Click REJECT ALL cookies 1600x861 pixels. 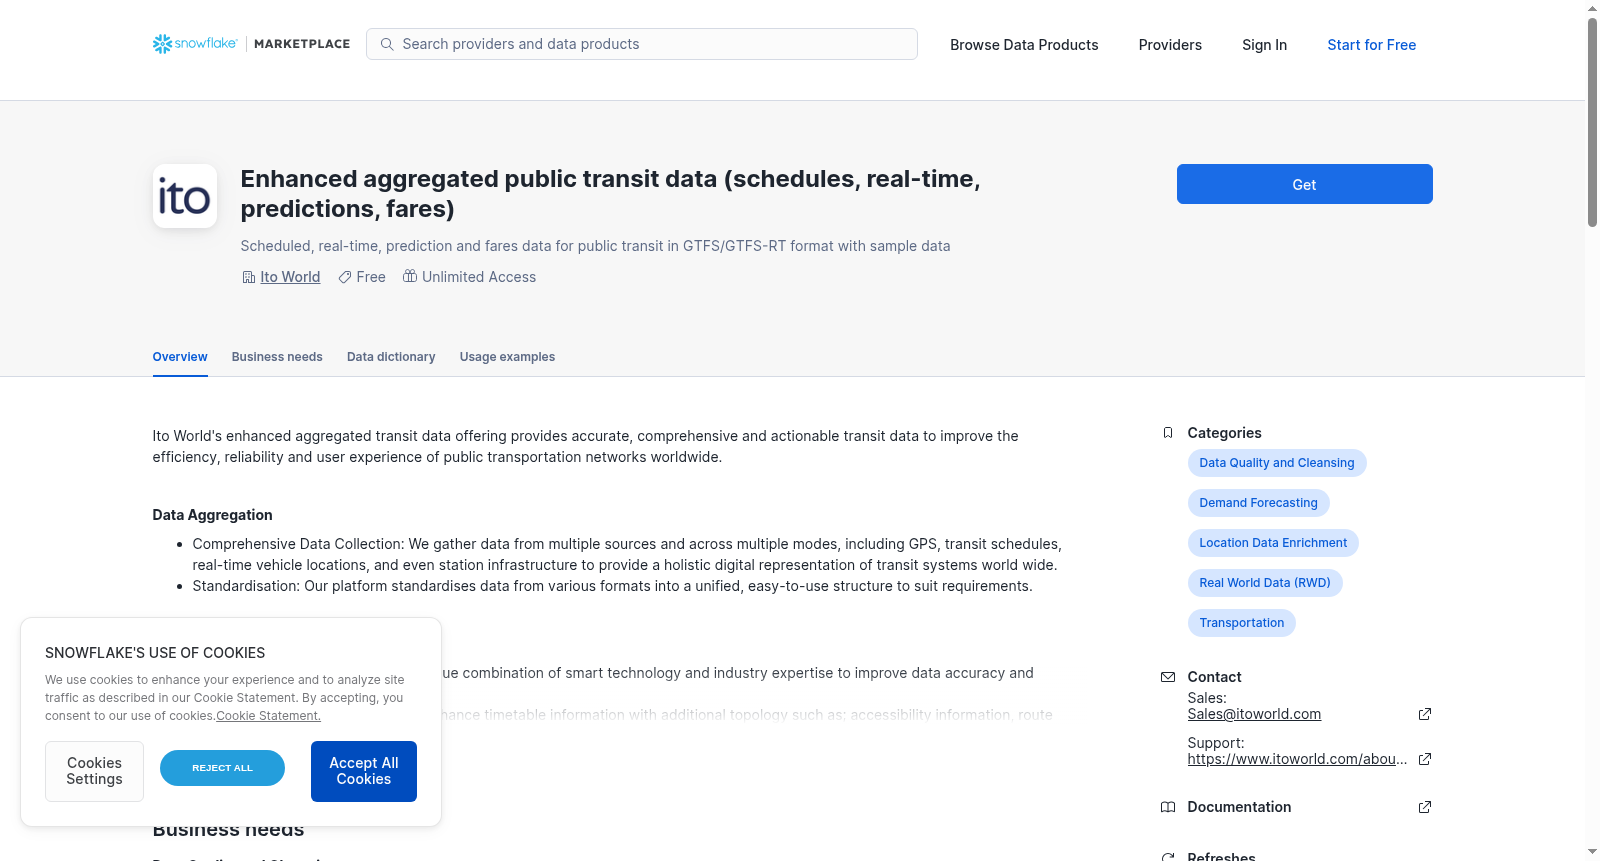point(222,768)
